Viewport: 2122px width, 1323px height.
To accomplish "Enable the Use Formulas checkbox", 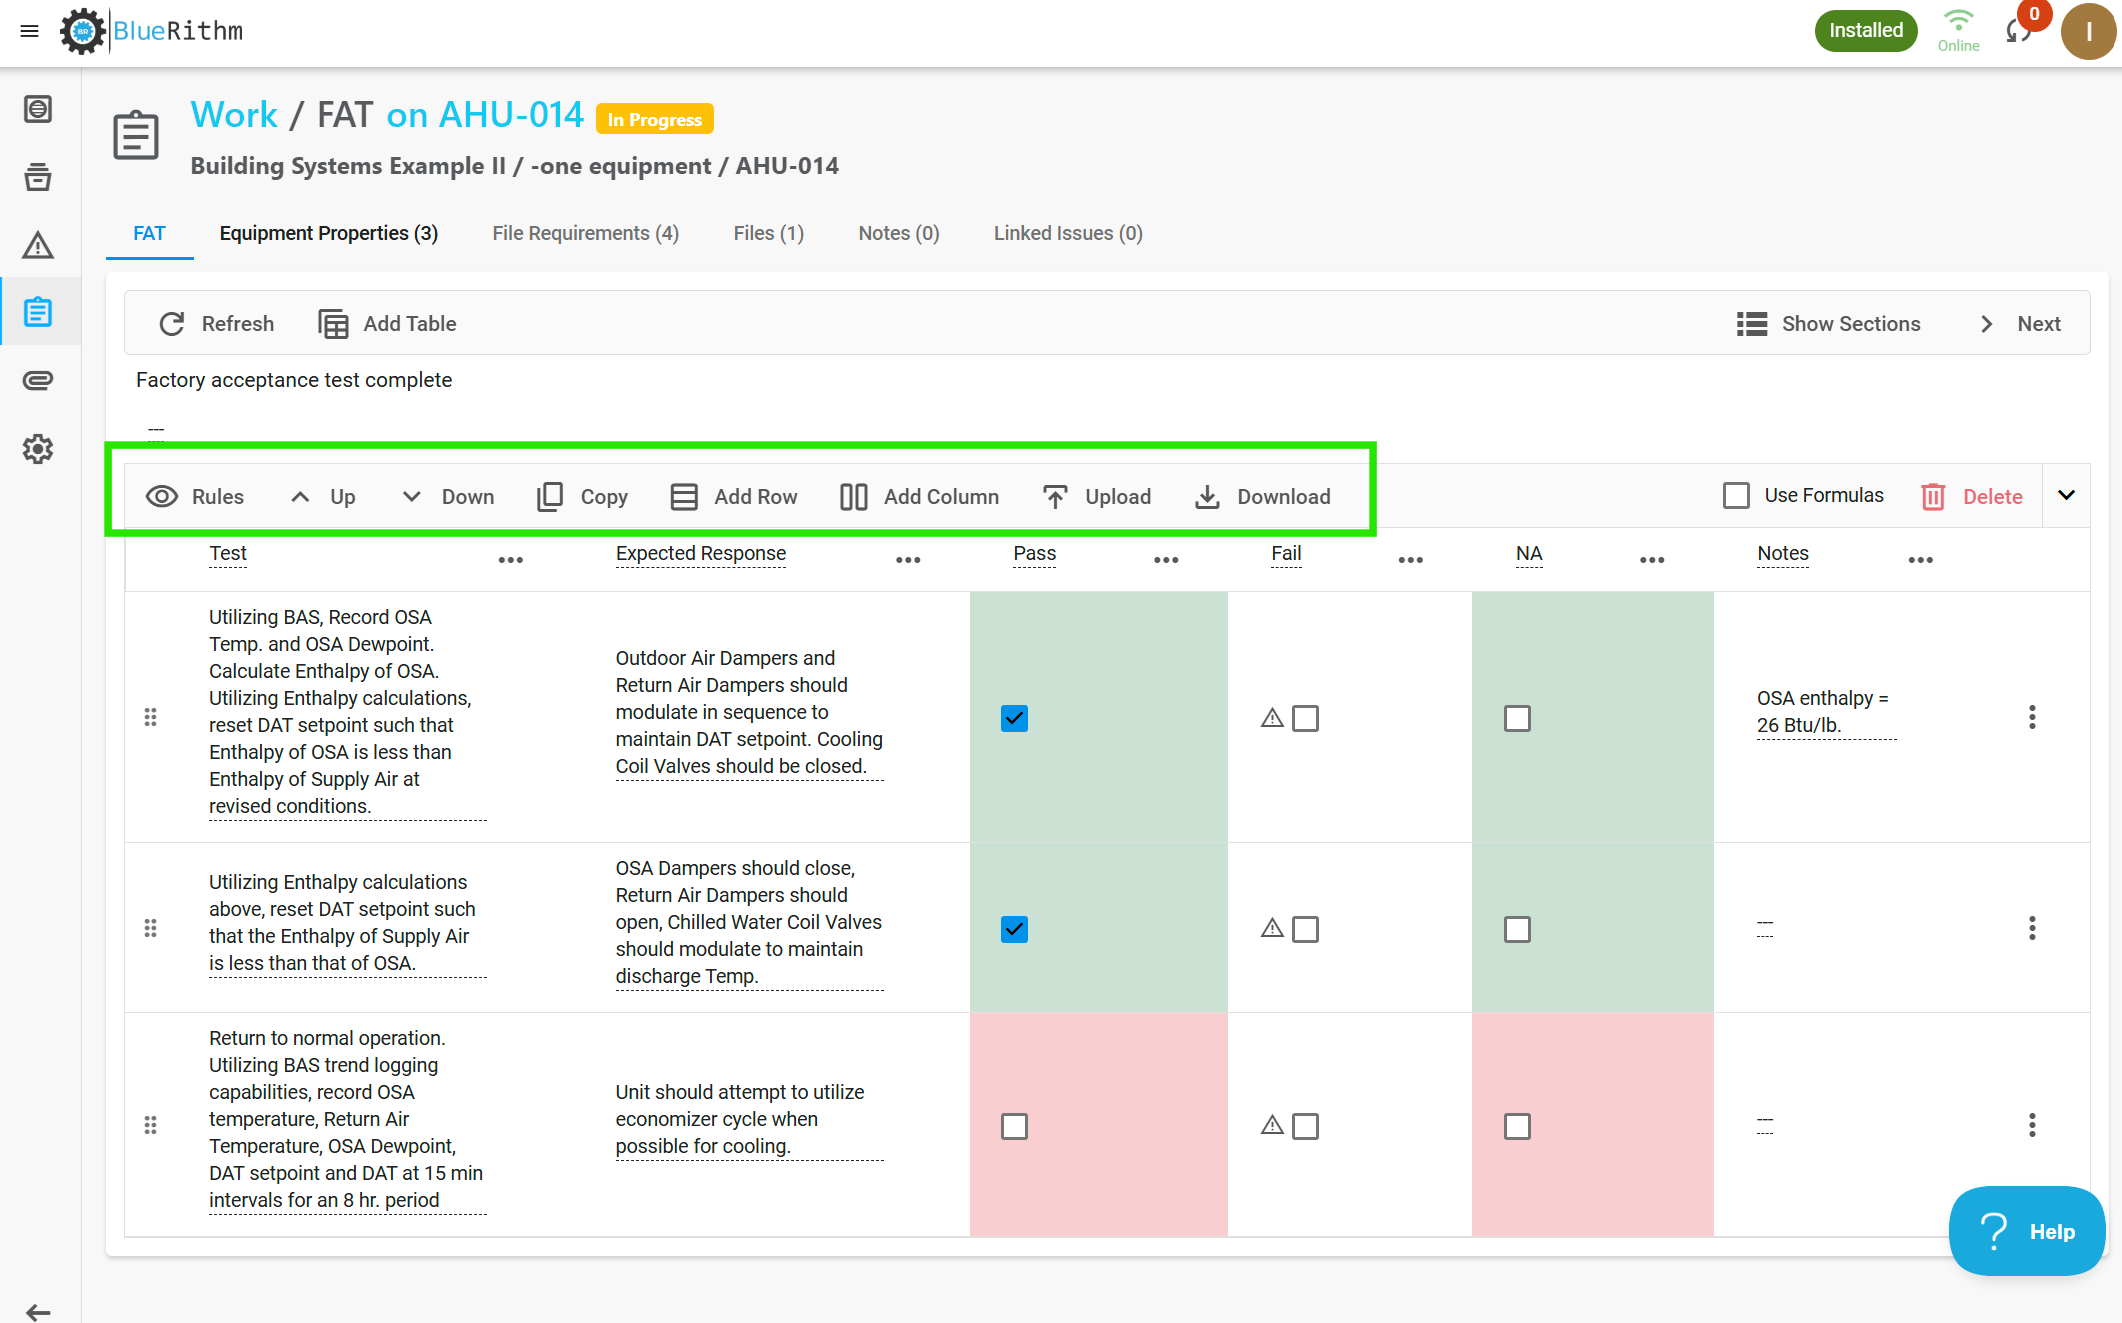I will pyautogui.click(x=1737, y=496).
